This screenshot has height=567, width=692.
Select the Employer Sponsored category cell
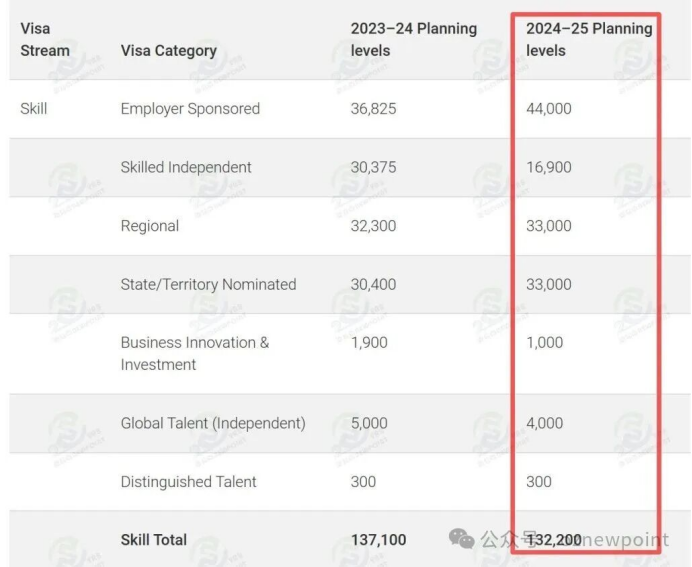[x=190, y=109]
